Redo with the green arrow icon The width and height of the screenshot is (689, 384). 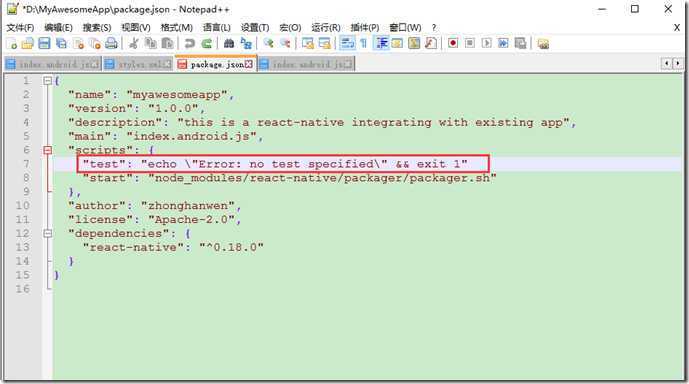pyautogui.click(x=207, y=43)
